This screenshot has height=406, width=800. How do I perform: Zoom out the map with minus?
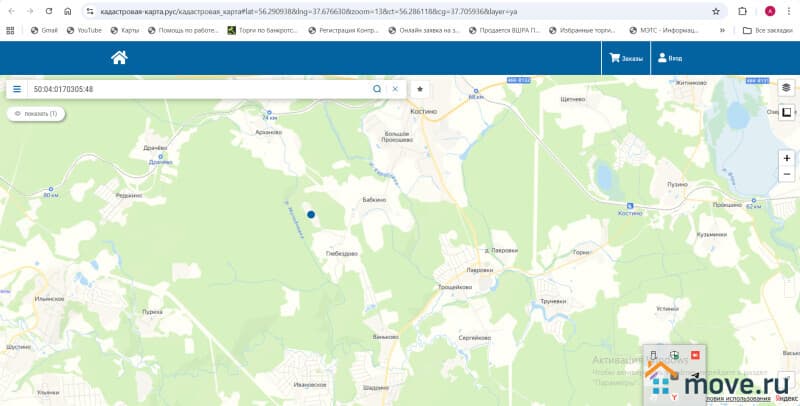[x=786, y=174]
